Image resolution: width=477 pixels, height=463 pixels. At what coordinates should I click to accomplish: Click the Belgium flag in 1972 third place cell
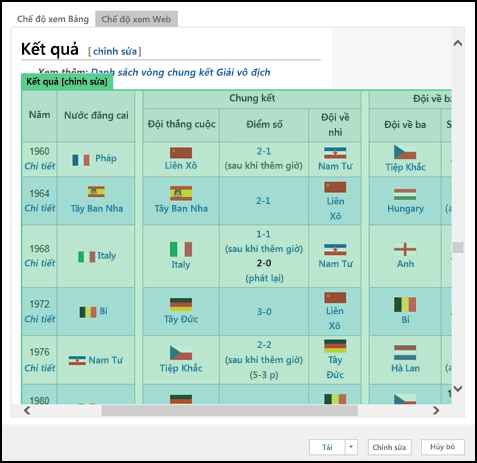405,305
